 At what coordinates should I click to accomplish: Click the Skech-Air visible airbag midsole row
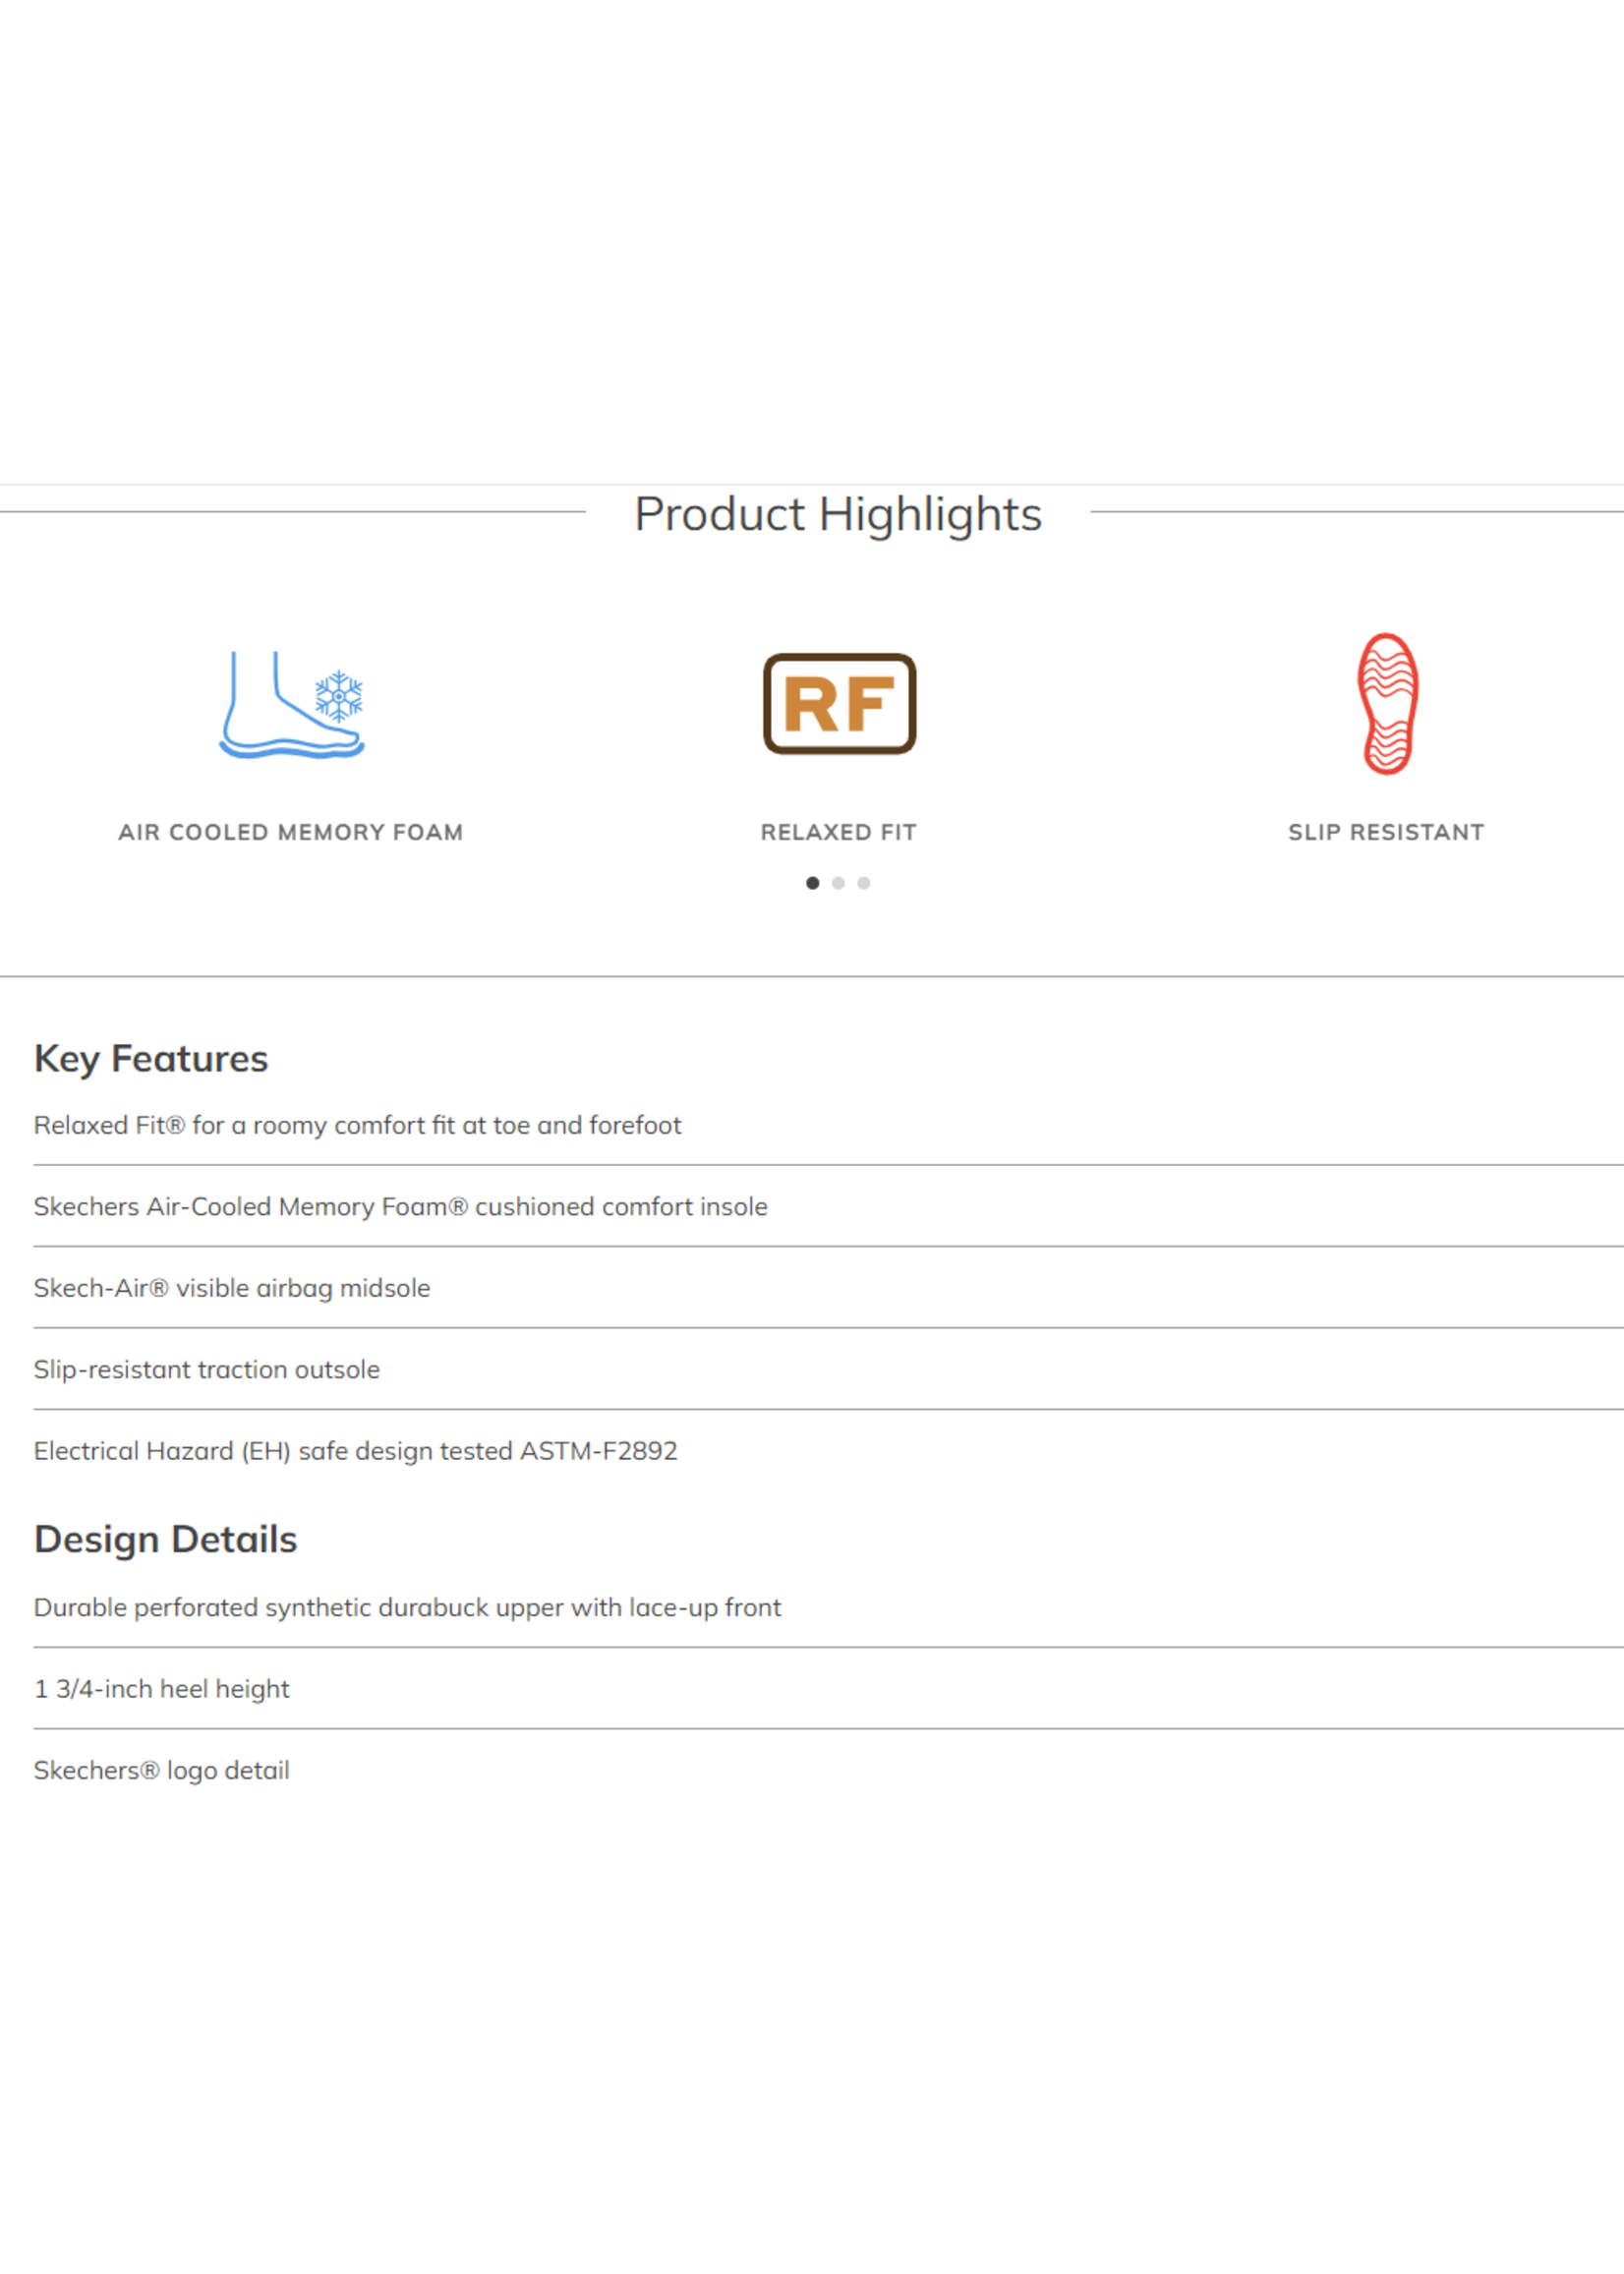click(x=828, y=1288)
